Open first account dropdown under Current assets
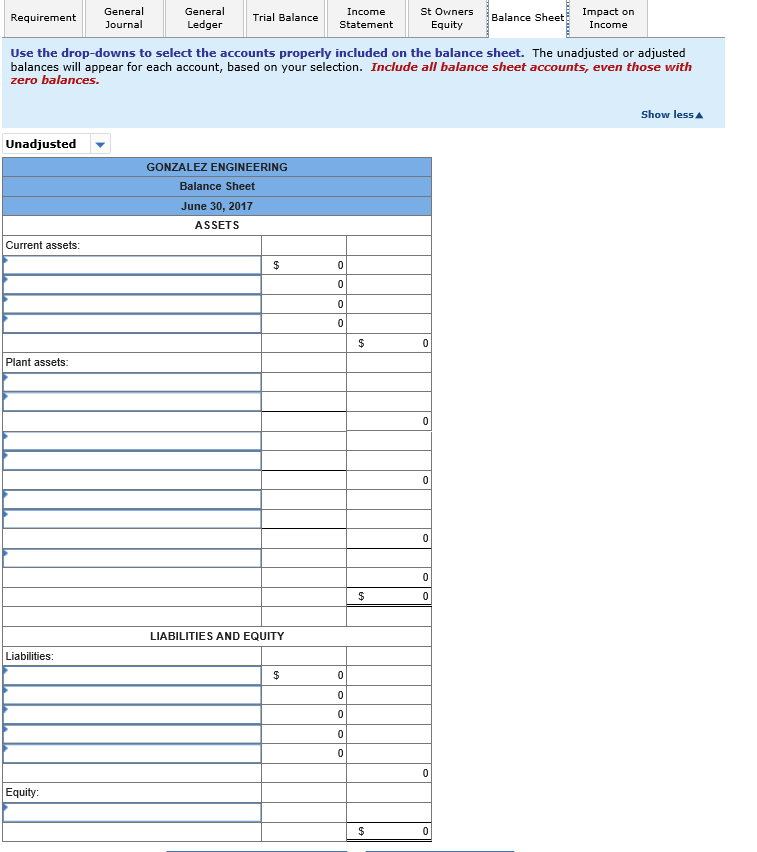This screenshot has width=757, height=852. tap(132, 265)
